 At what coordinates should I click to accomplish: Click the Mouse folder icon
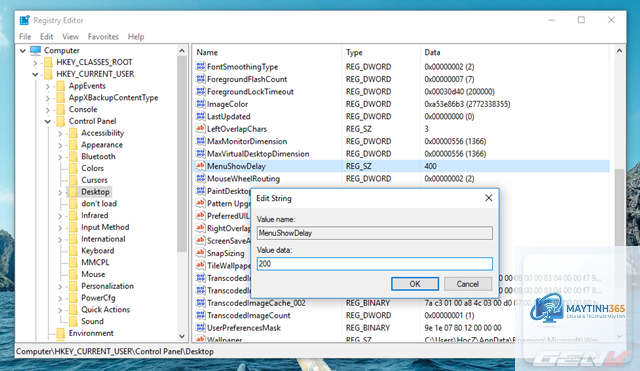click(x=73, y=274)
